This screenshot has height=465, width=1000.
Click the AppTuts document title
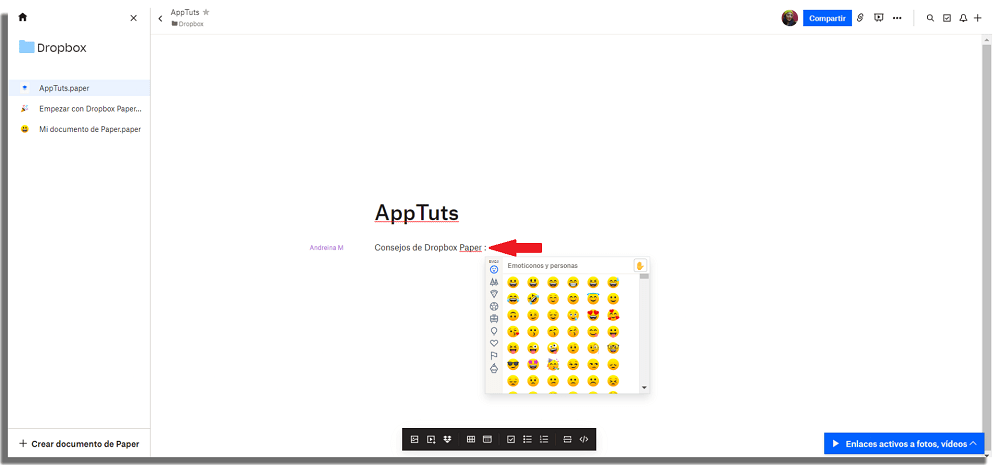point(416,213)
